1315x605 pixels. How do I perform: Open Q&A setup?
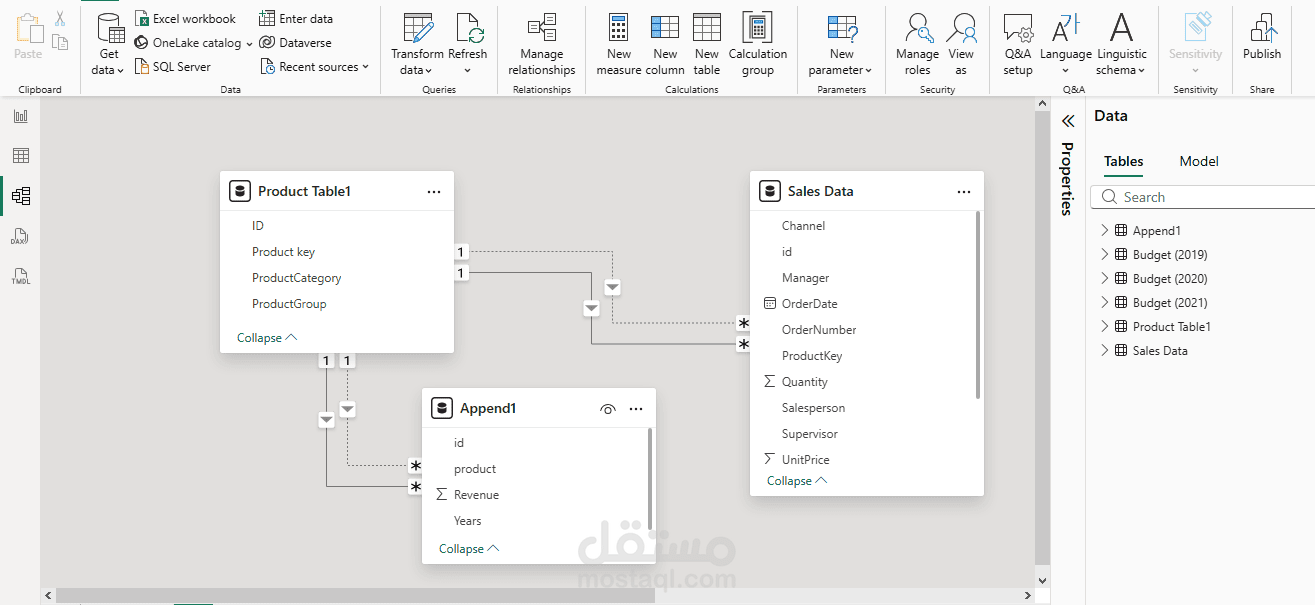pos(1018,45)
